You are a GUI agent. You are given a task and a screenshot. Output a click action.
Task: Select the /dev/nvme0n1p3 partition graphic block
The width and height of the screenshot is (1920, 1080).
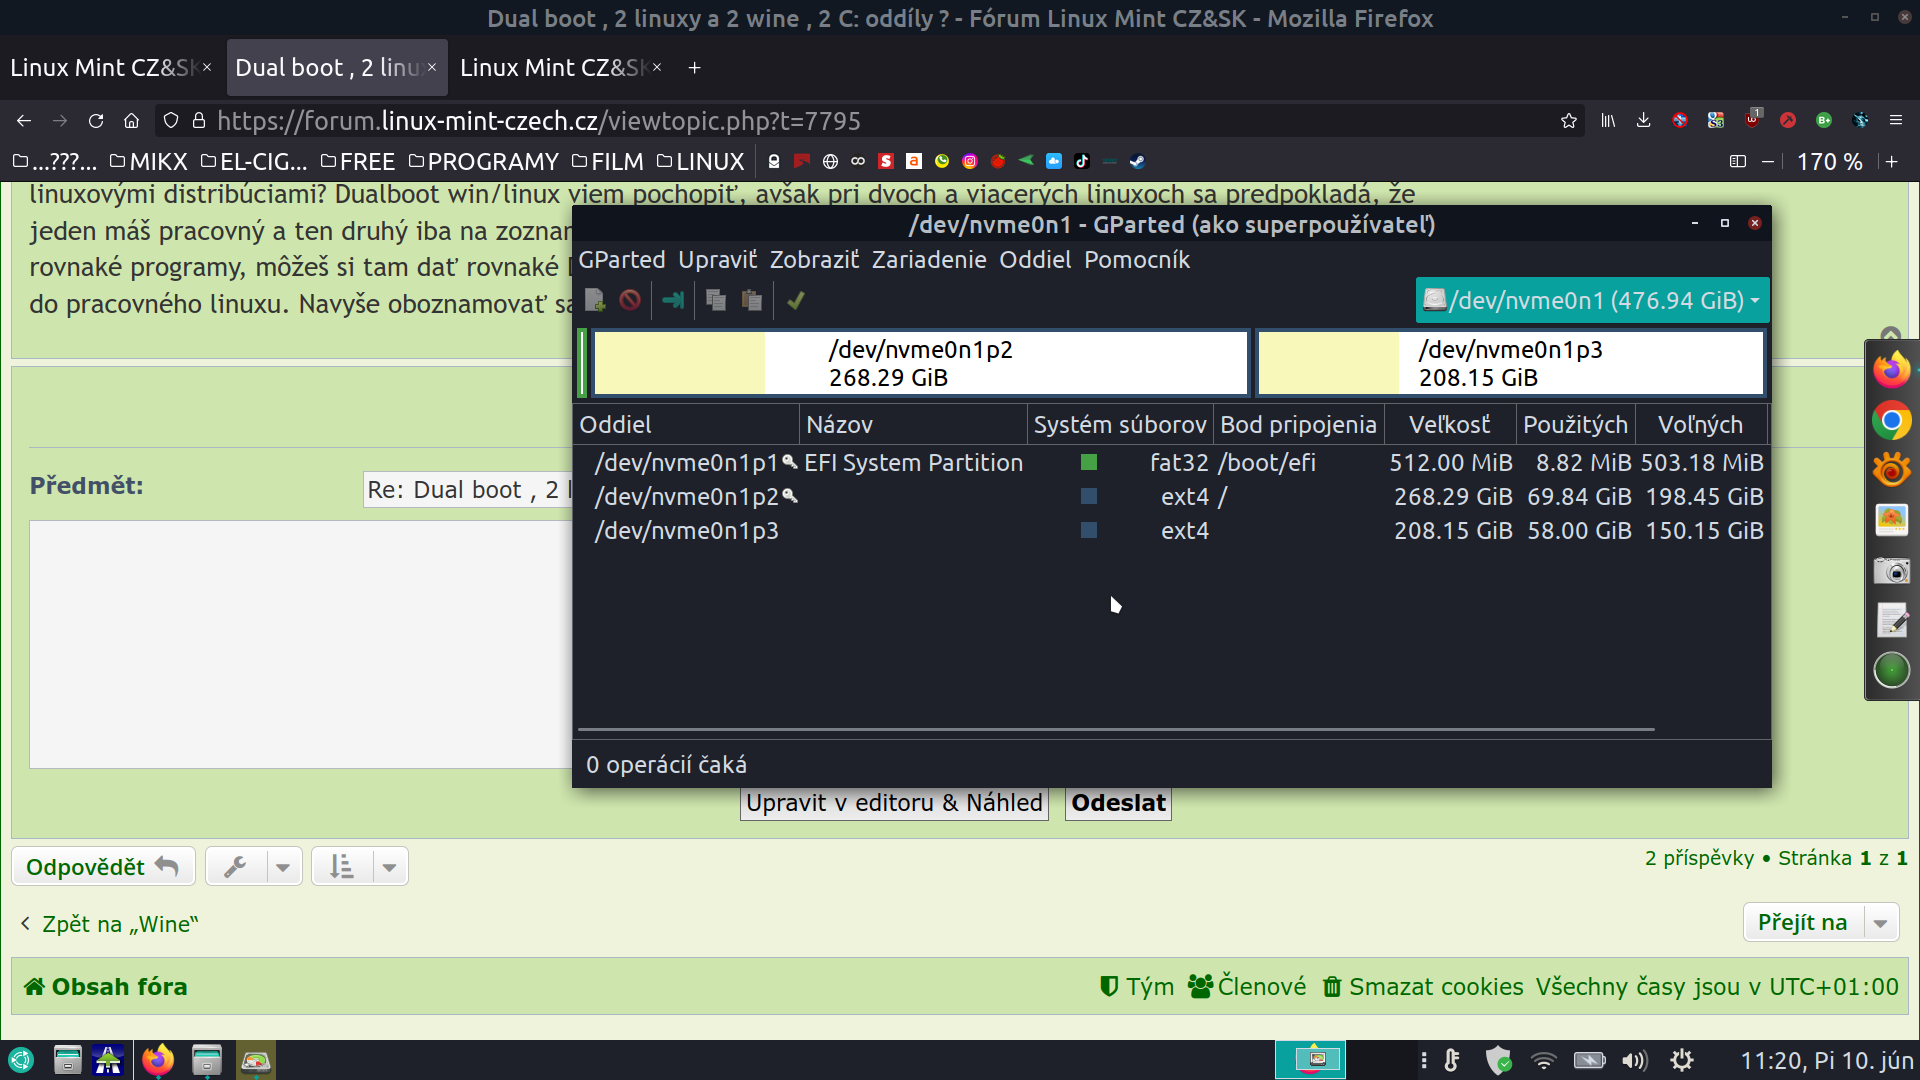click(1510, 363)
